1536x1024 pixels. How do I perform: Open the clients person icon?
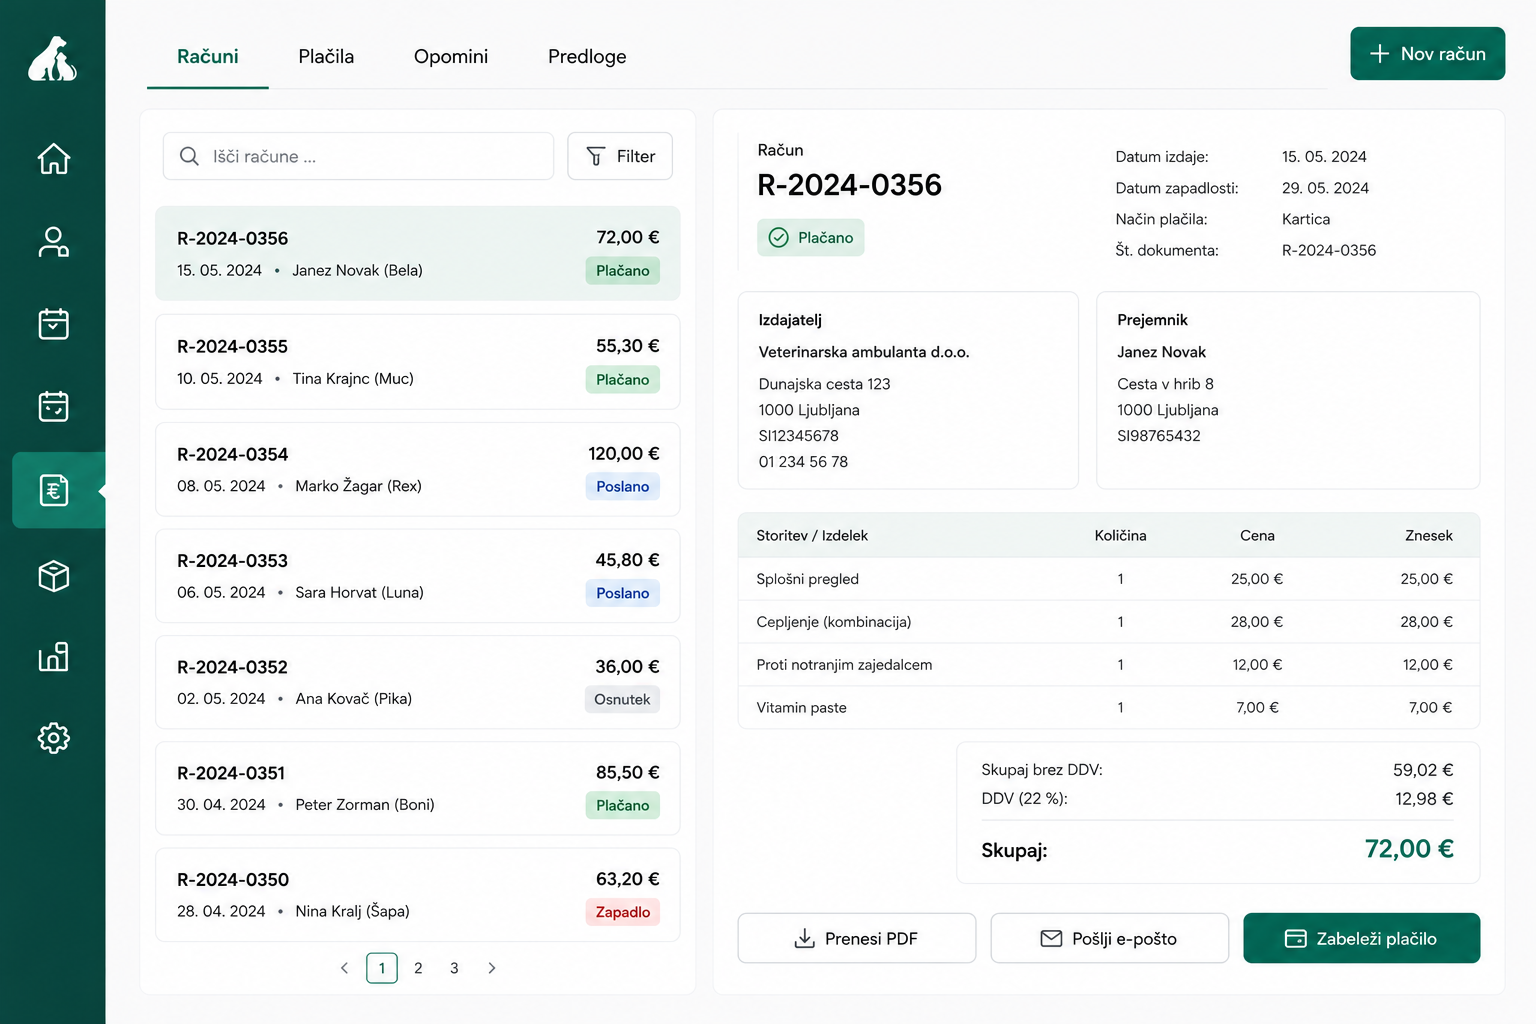54,242
